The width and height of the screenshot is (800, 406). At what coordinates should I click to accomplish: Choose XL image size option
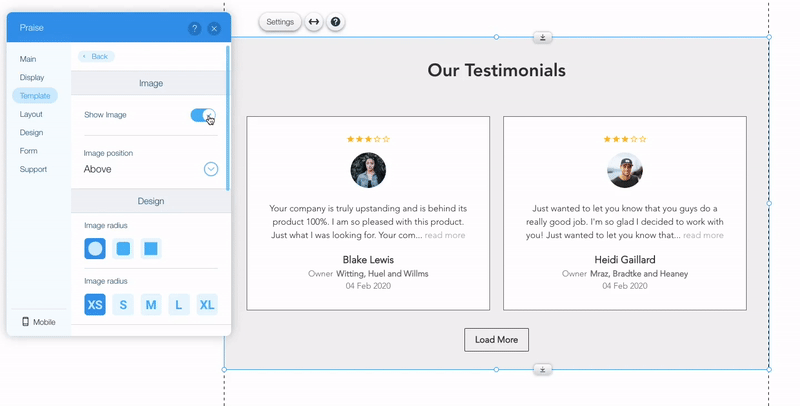207,305
